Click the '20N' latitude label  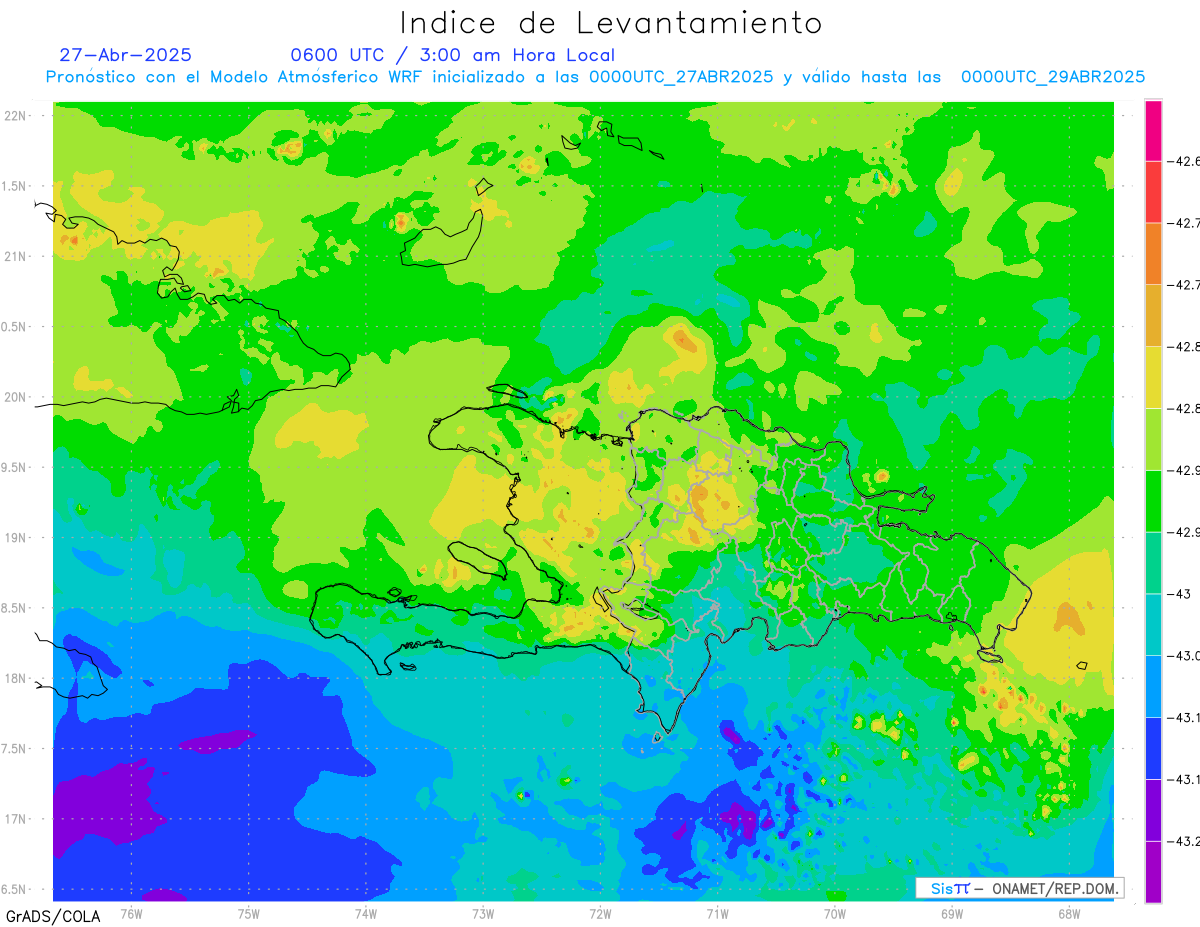[15, 397]
